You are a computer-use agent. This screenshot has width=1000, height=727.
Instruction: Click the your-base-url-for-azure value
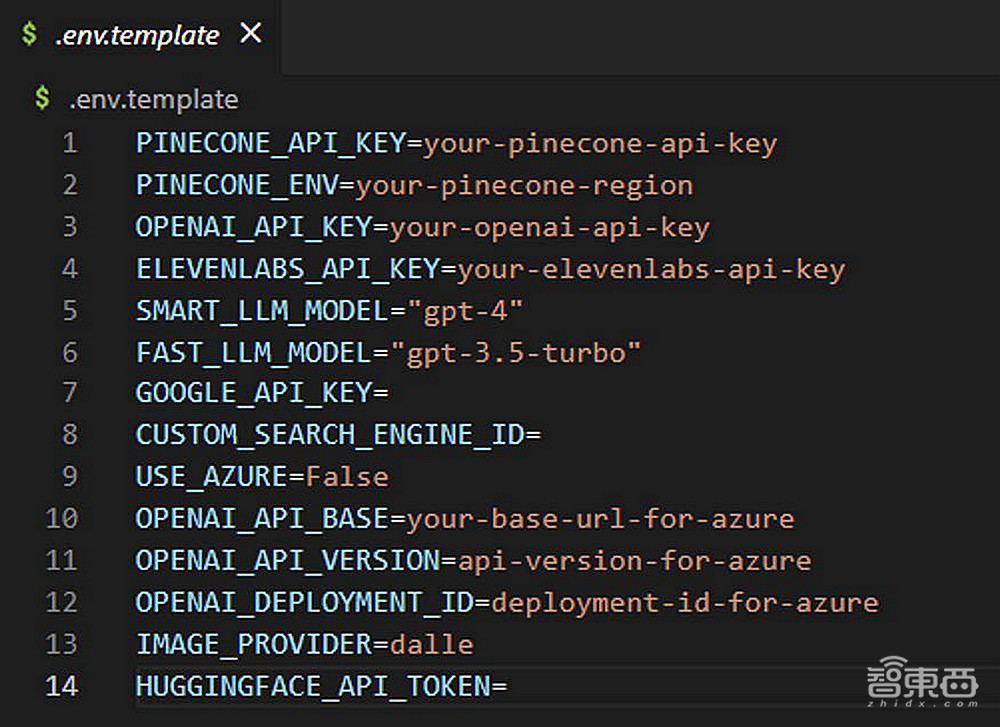[599, 519]
